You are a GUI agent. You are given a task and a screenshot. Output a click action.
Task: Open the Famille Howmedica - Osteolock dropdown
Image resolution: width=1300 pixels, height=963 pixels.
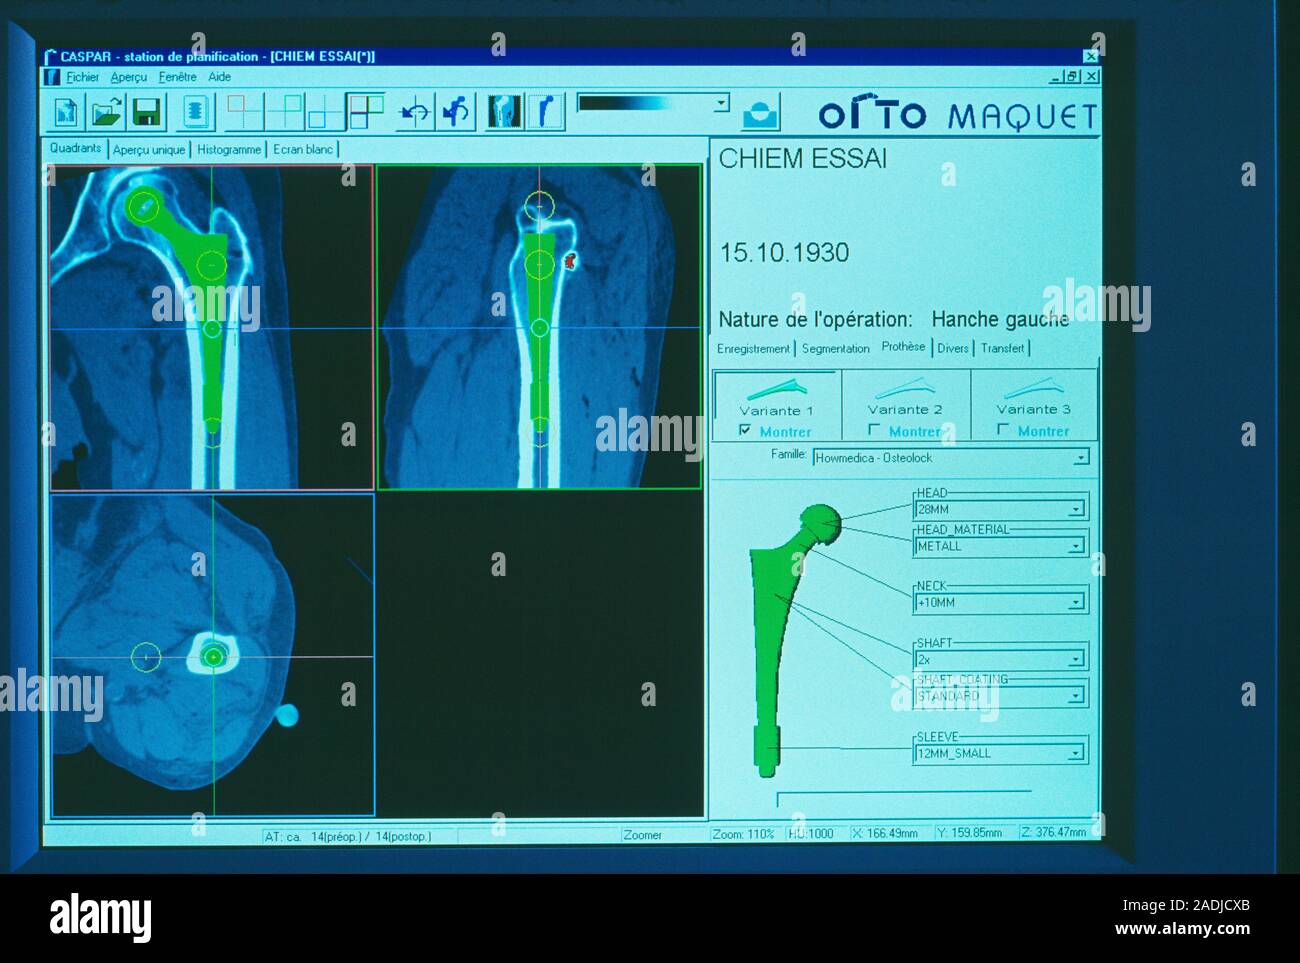[1080, 458]
